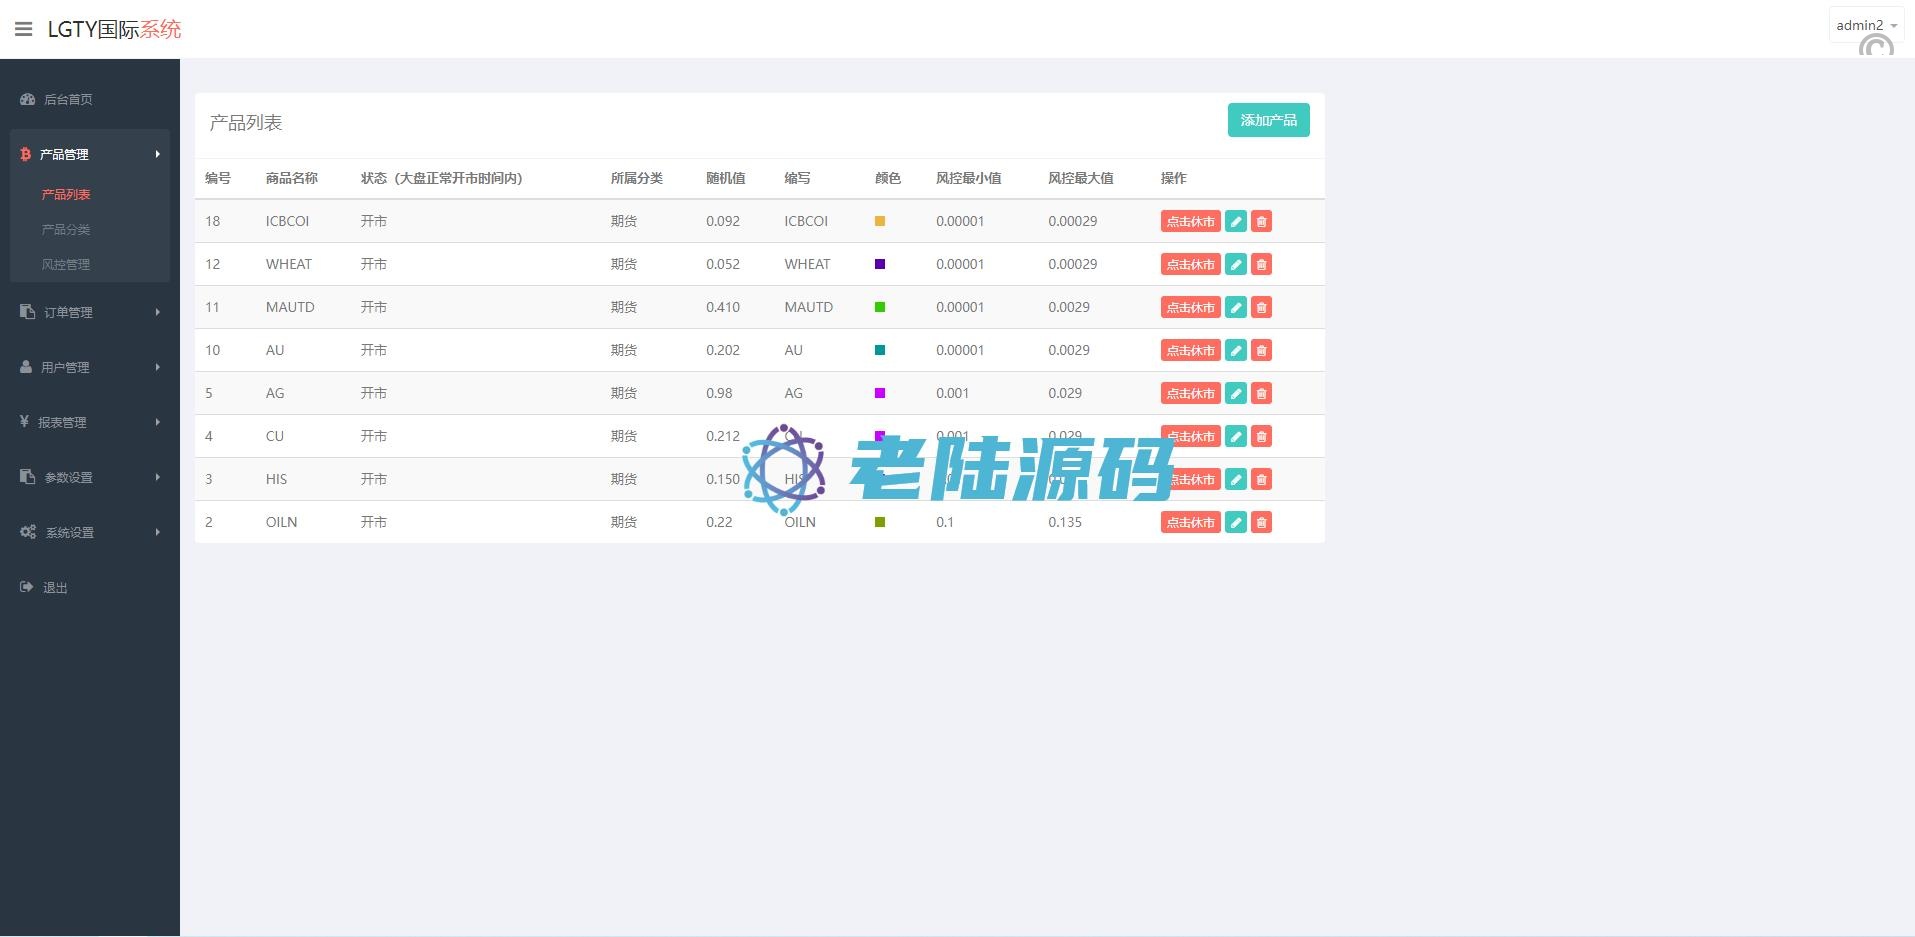Click the 添加产品 button
The height and width of the screenshot is (937, 1915).
pos(1268,120)
